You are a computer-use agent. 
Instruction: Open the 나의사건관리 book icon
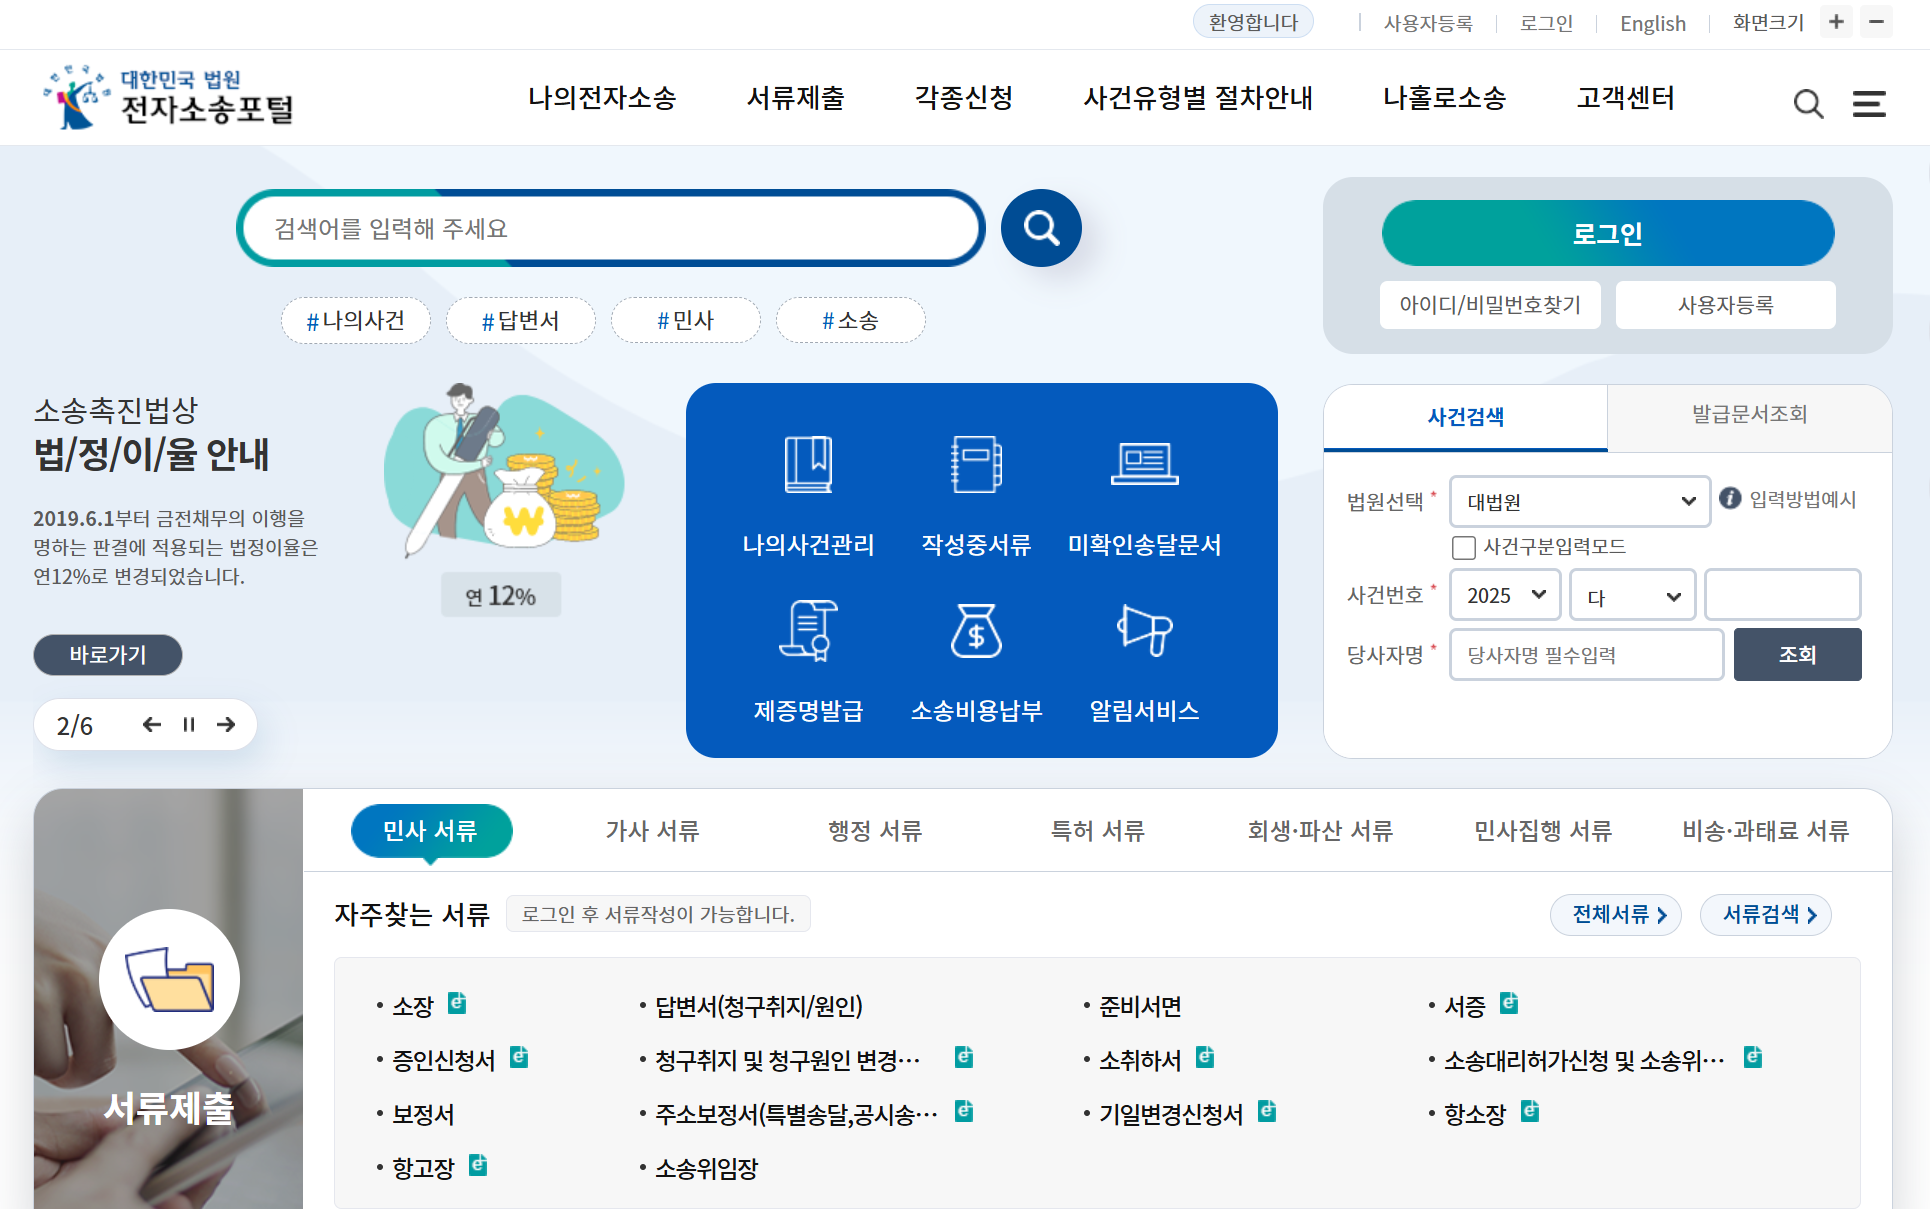click(808, 465)
